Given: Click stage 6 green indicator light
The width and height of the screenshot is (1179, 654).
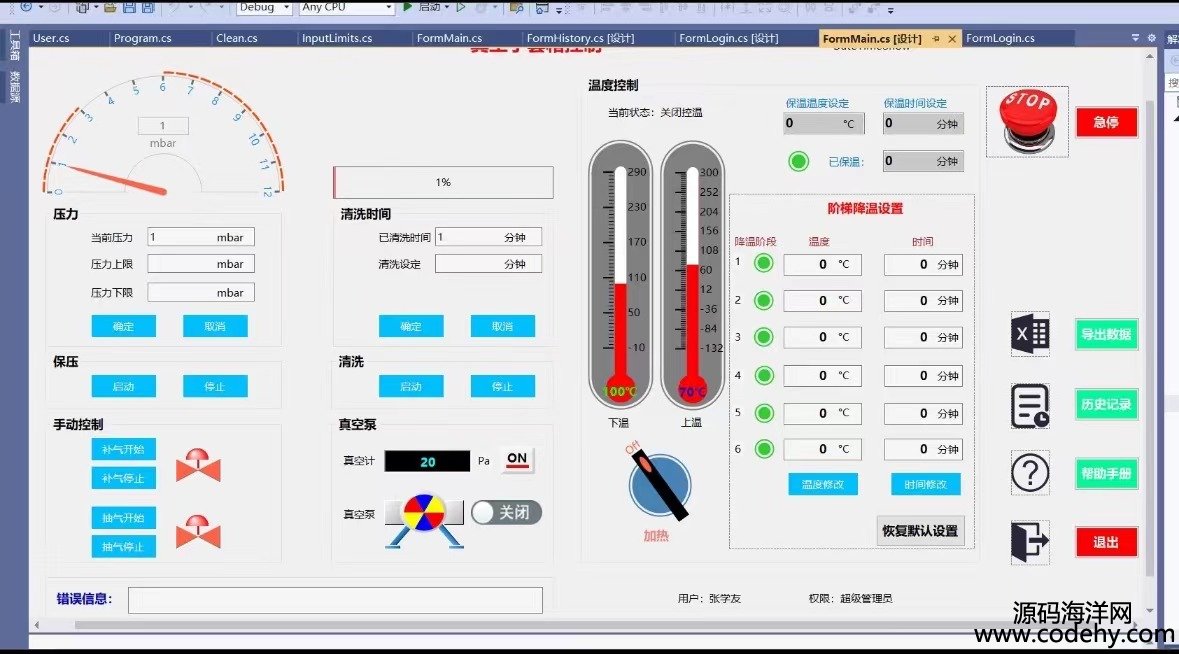Looking at the screenshot, I should coord(764,449).
